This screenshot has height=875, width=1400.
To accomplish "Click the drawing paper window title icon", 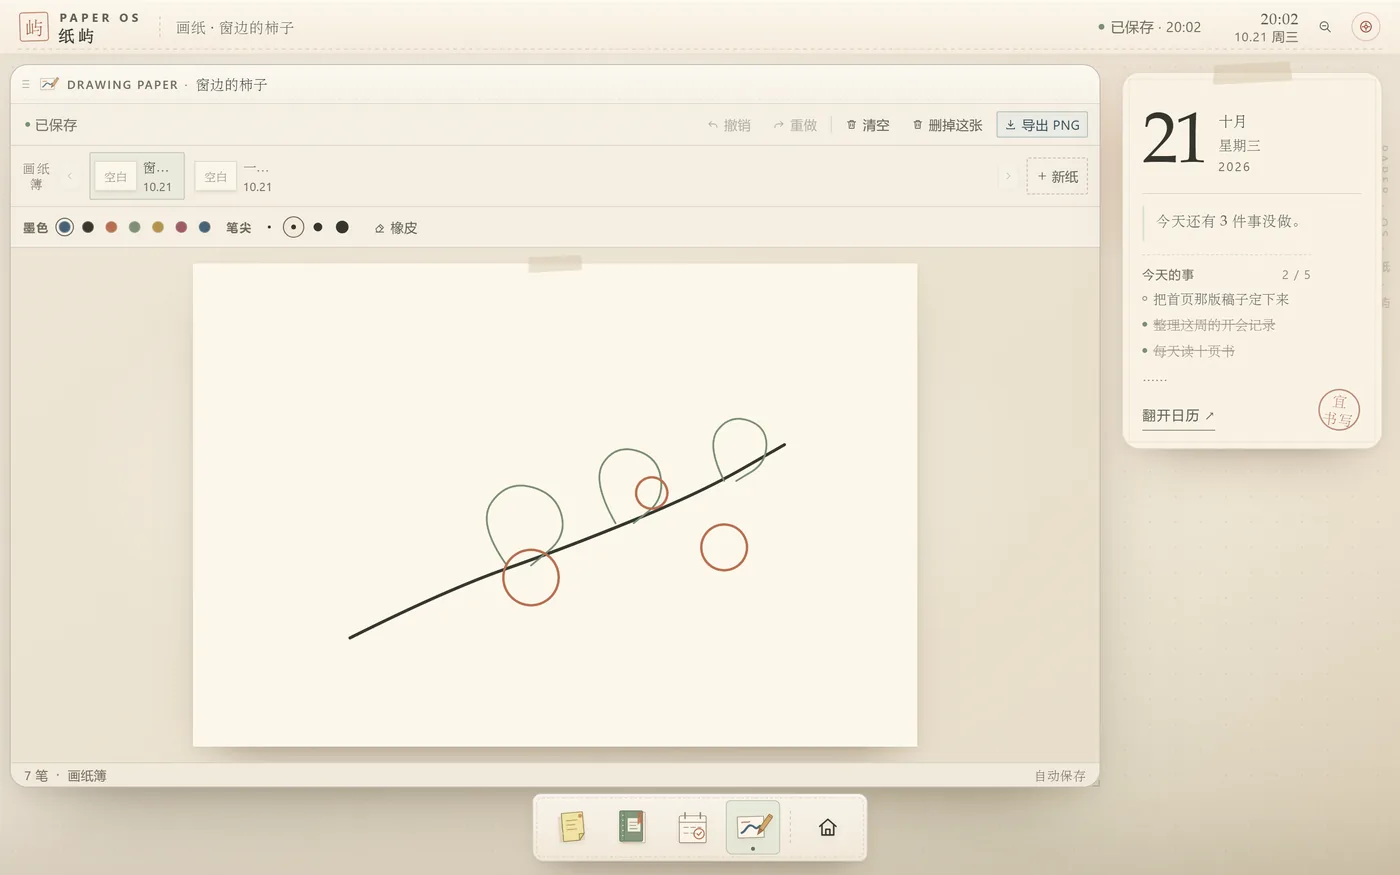I will (49, 85).
